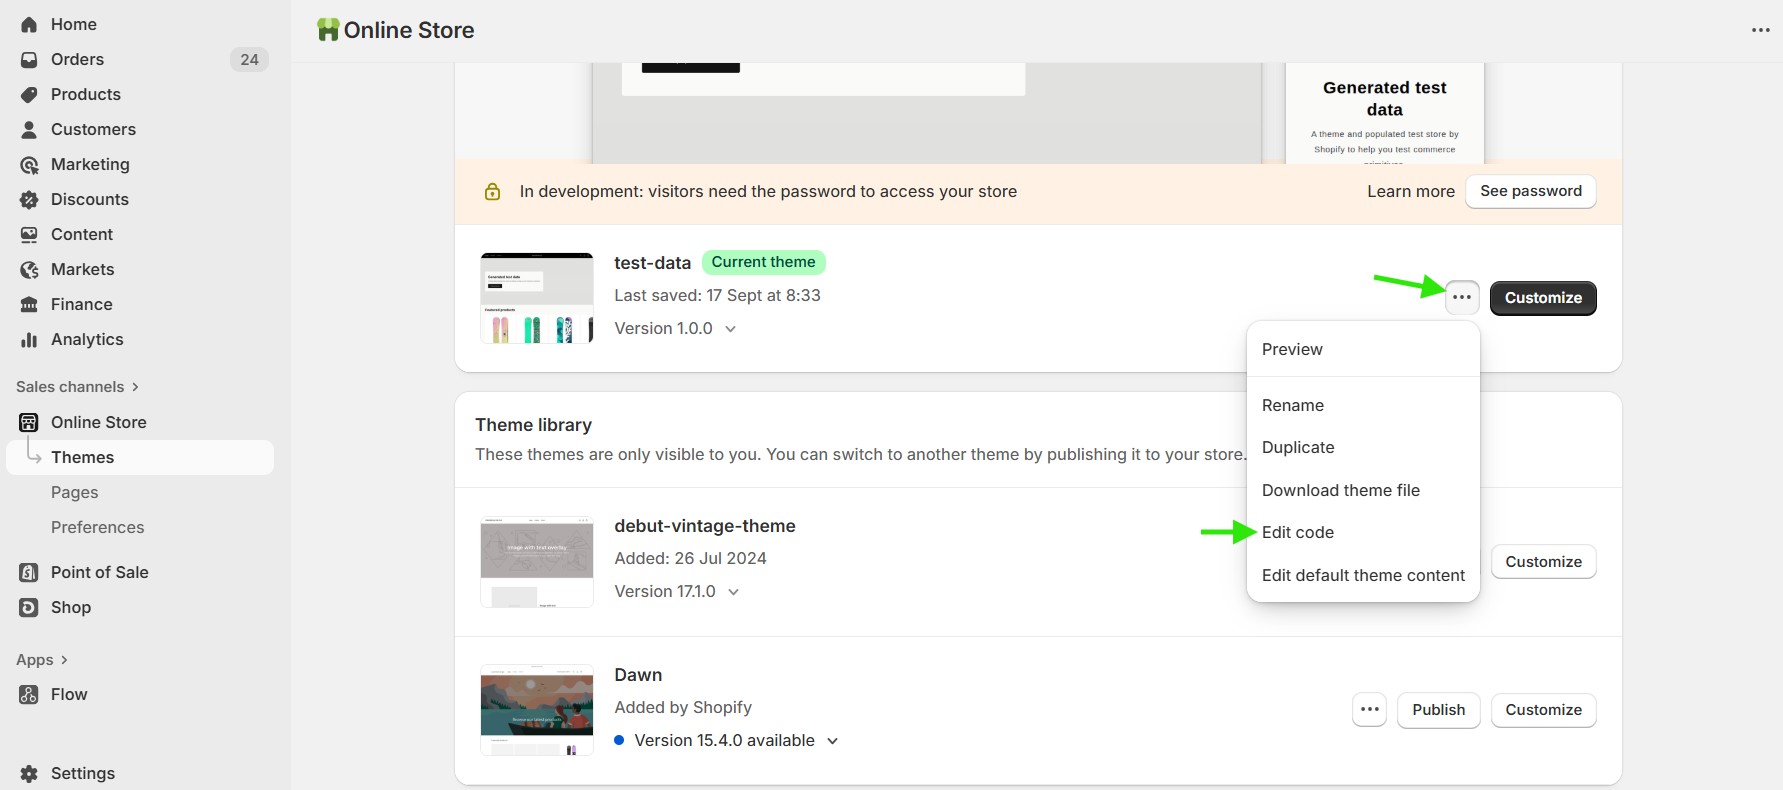
Task: Select Preview from the theme menu
Action: pyautogui.click(x=1363, y=349)
